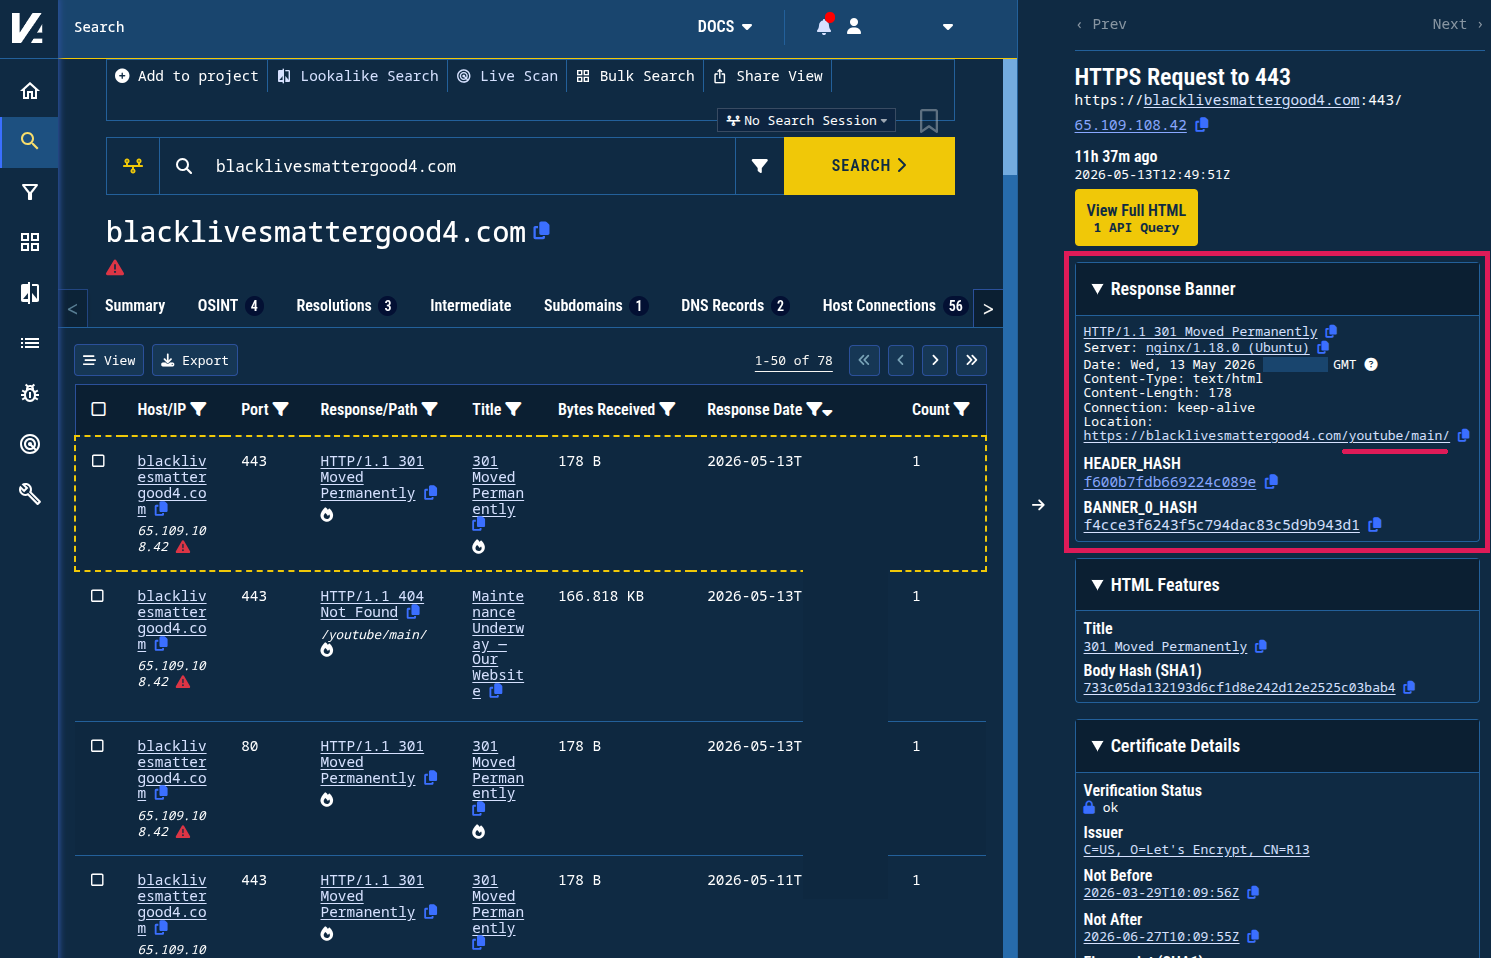
Task: Copy the HEADER_HASH value
Action: coord(1271,482)
